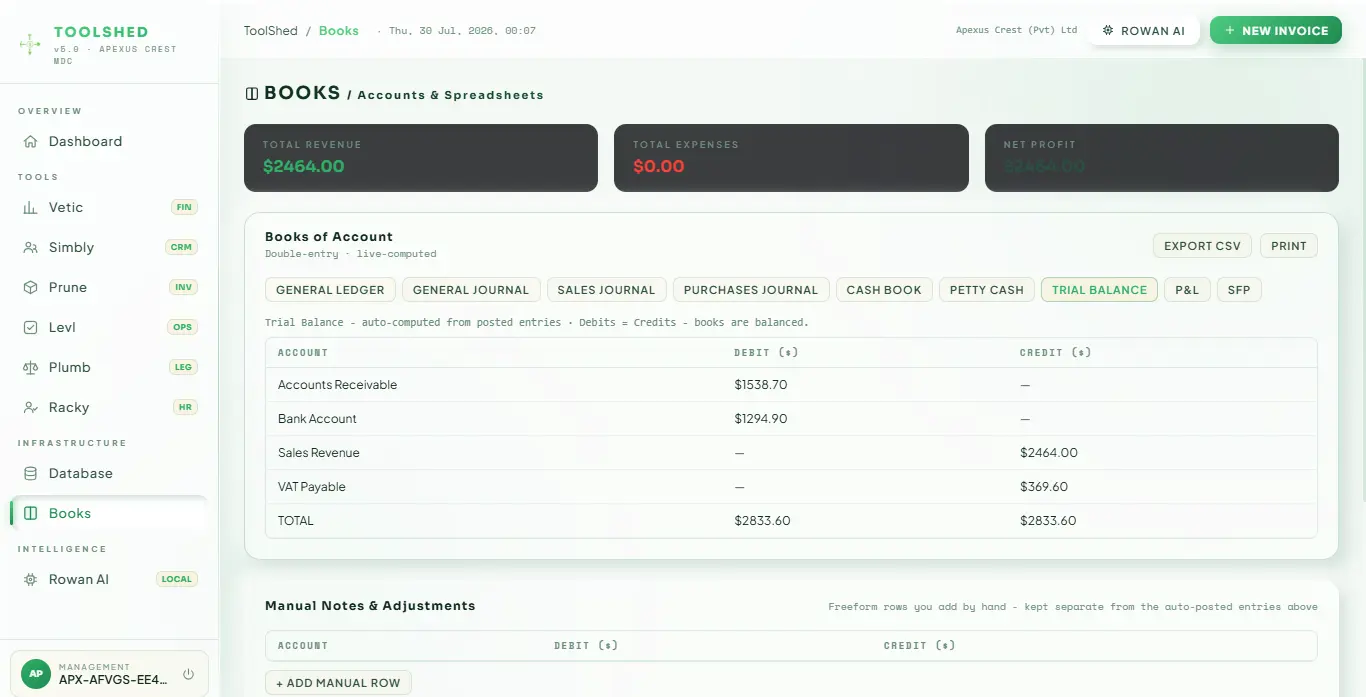Click the Books breadcrumb link
The width and height of the screenshot is (1366, 697).
(339, 31)
